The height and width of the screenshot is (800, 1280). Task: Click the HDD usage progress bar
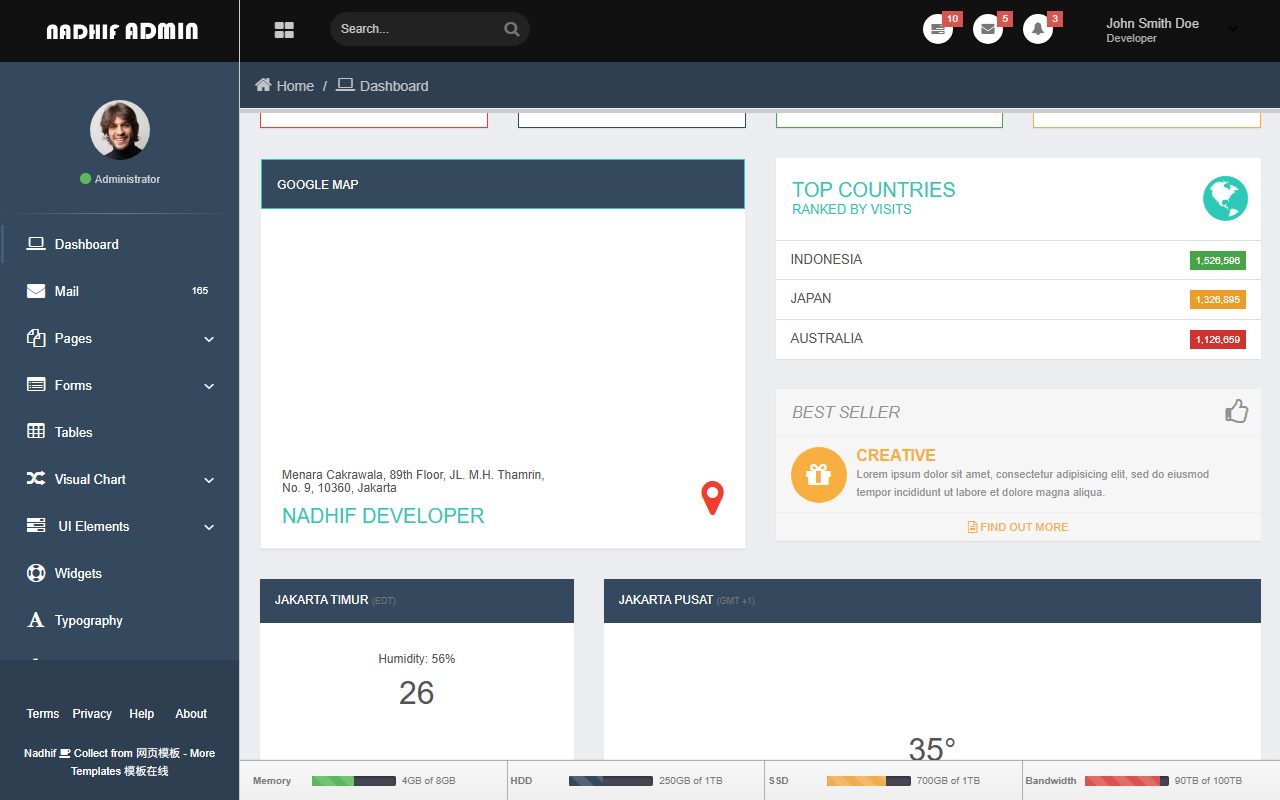coord(611,781)
